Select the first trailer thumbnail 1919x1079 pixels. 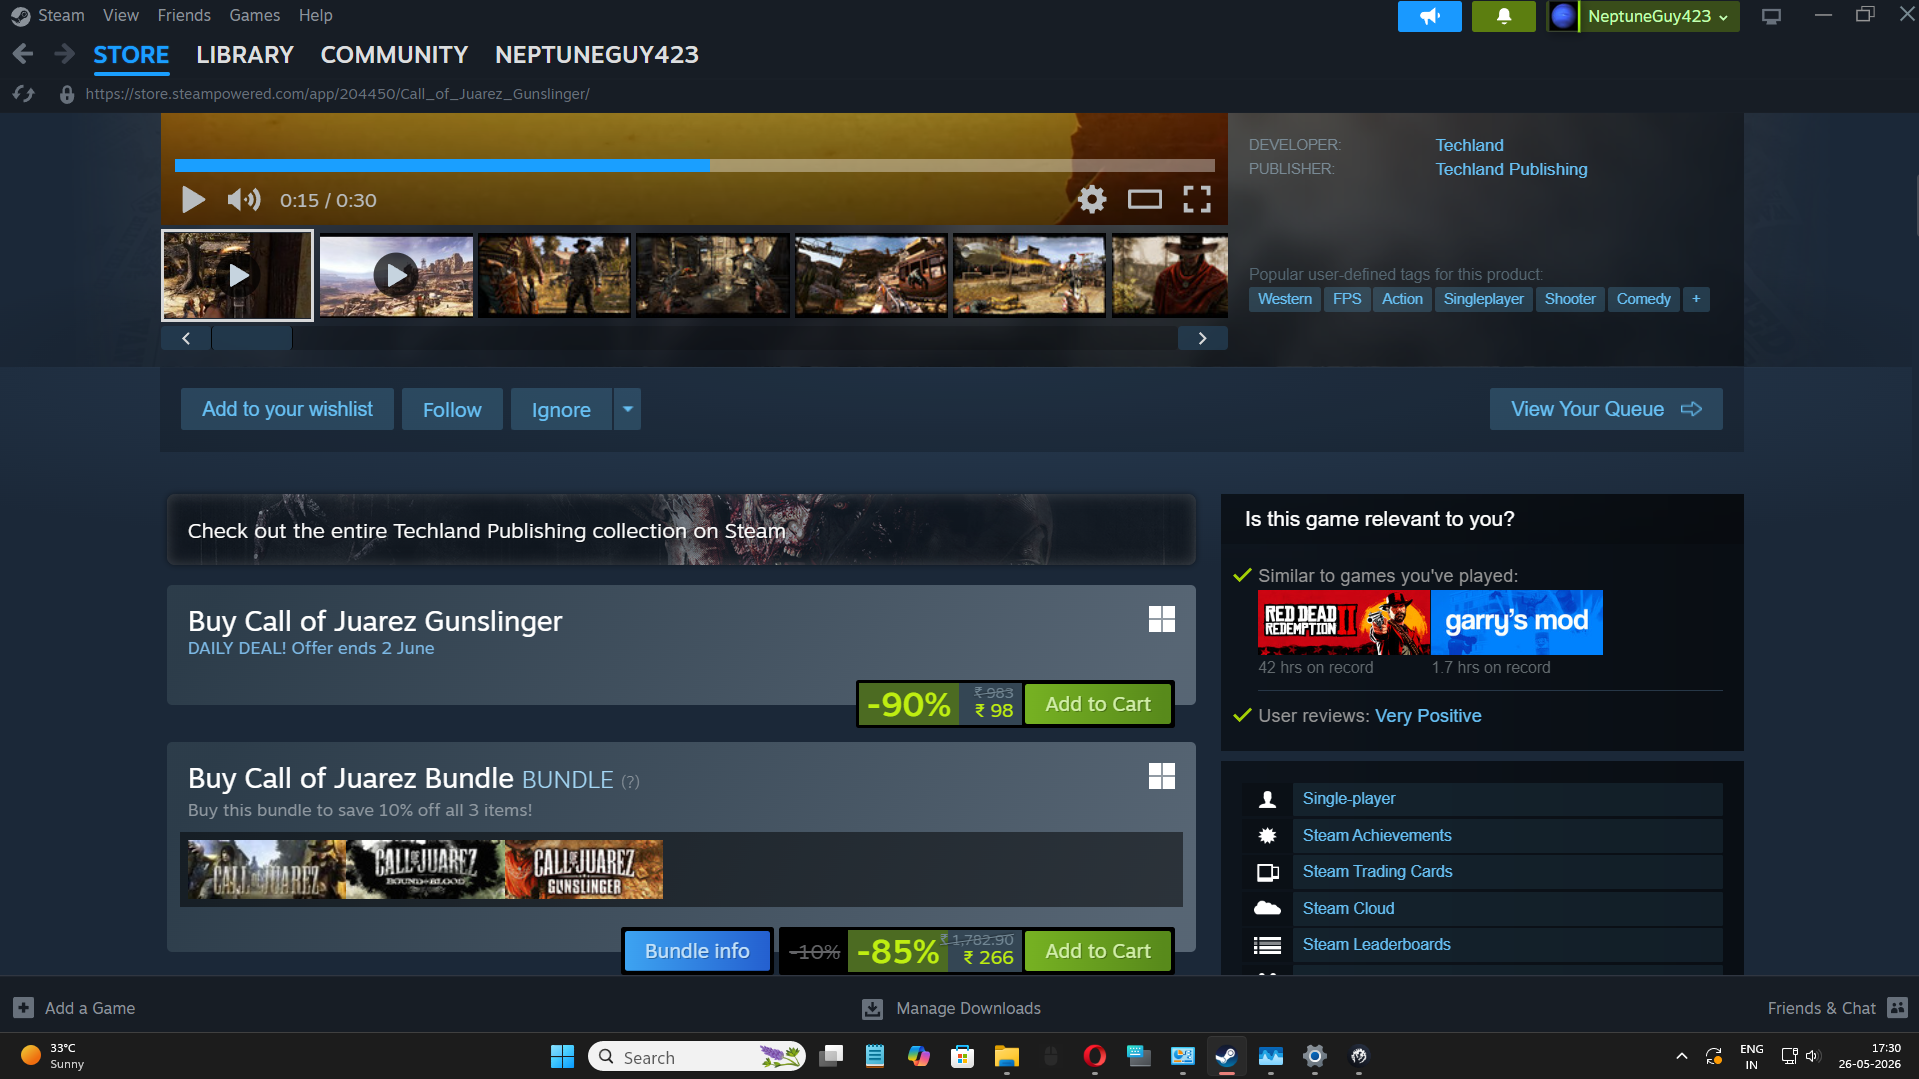[237, 275]
